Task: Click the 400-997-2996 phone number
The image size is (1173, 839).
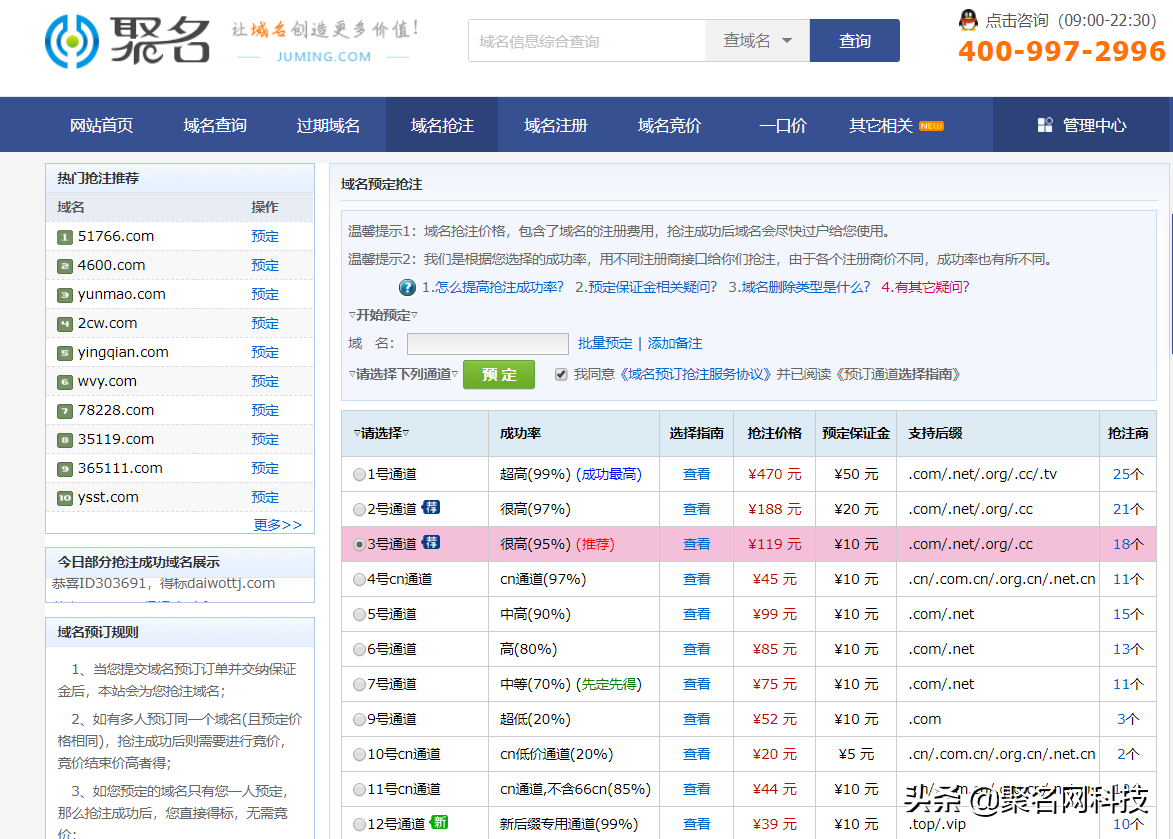Action: [x=1062, y=51]
